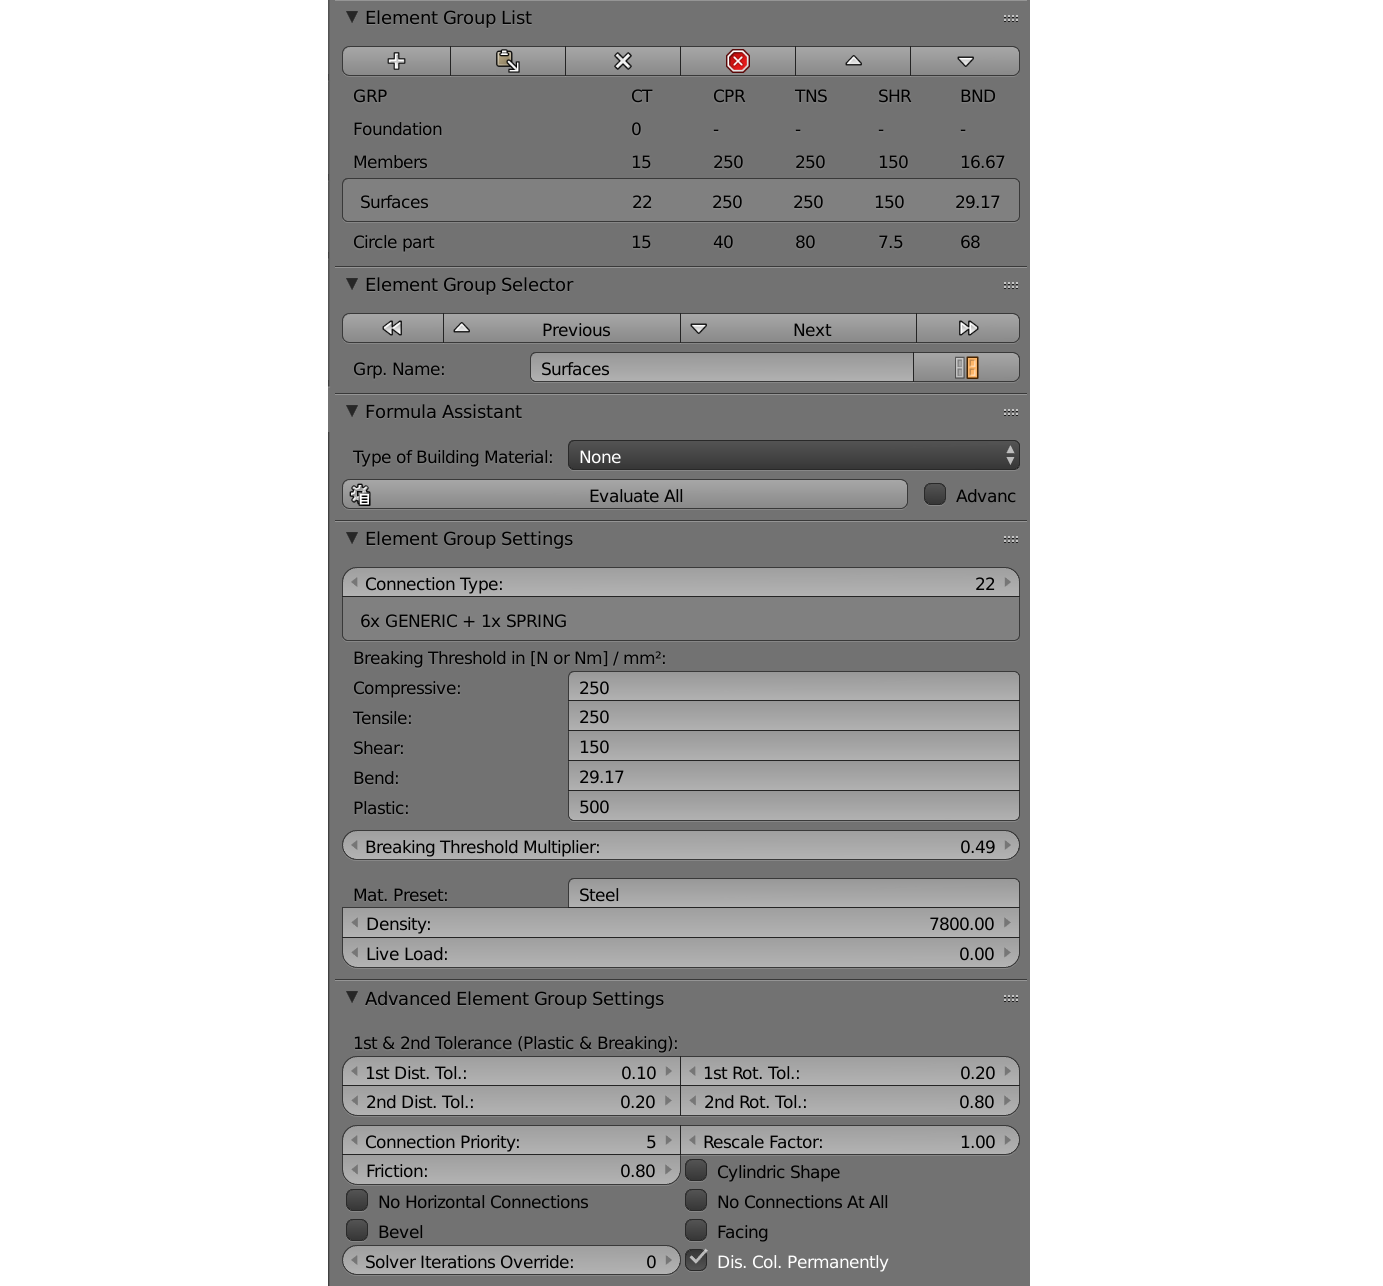Click the Shear threshold field
Screen dimensions: 1383x1286
tap(793, 747)
